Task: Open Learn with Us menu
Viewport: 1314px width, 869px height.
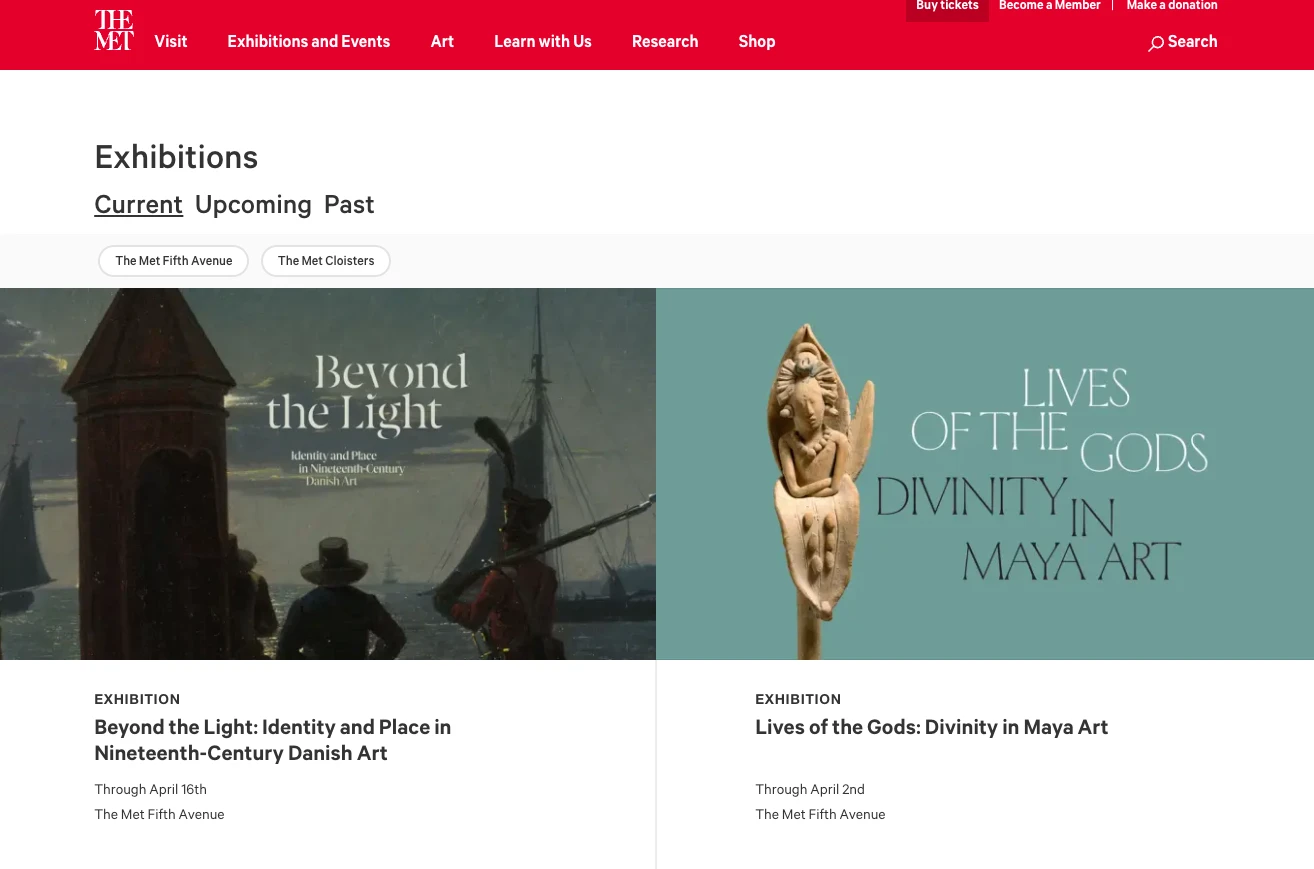Action: 543,42
